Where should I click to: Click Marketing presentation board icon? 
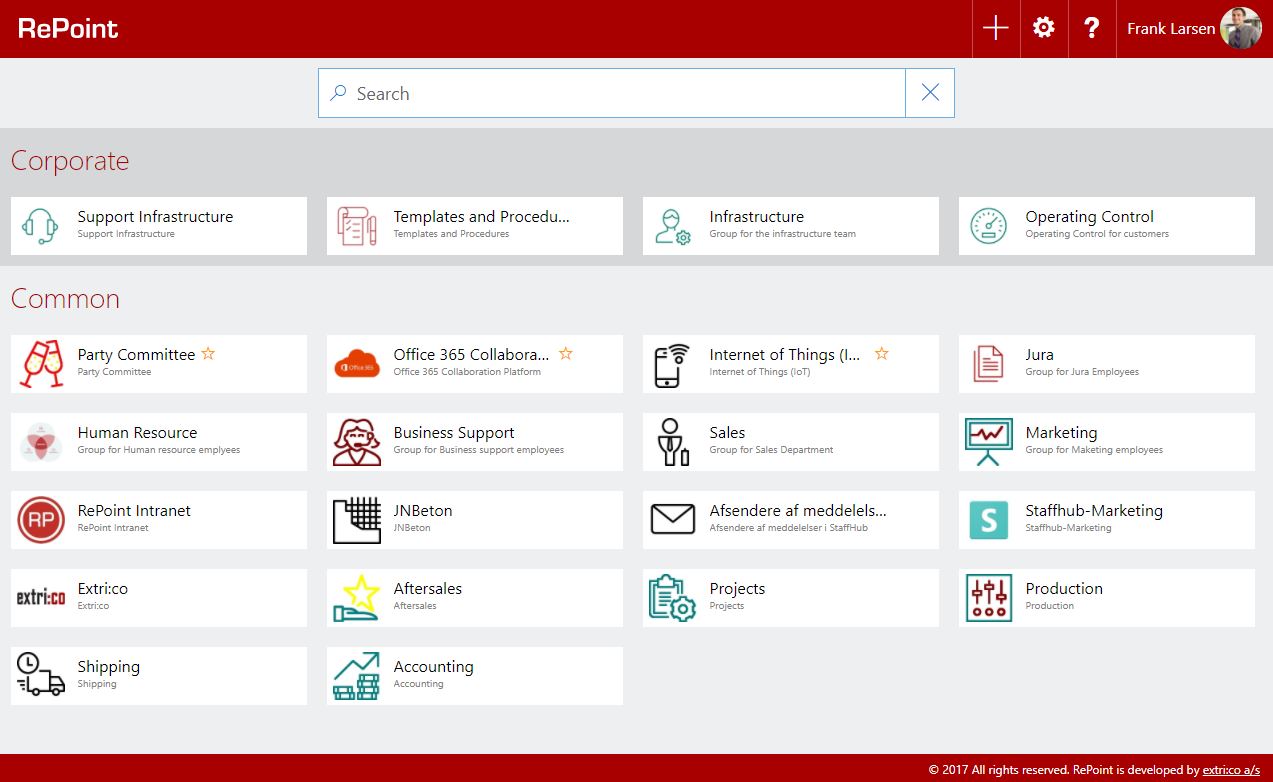(989, 442)
